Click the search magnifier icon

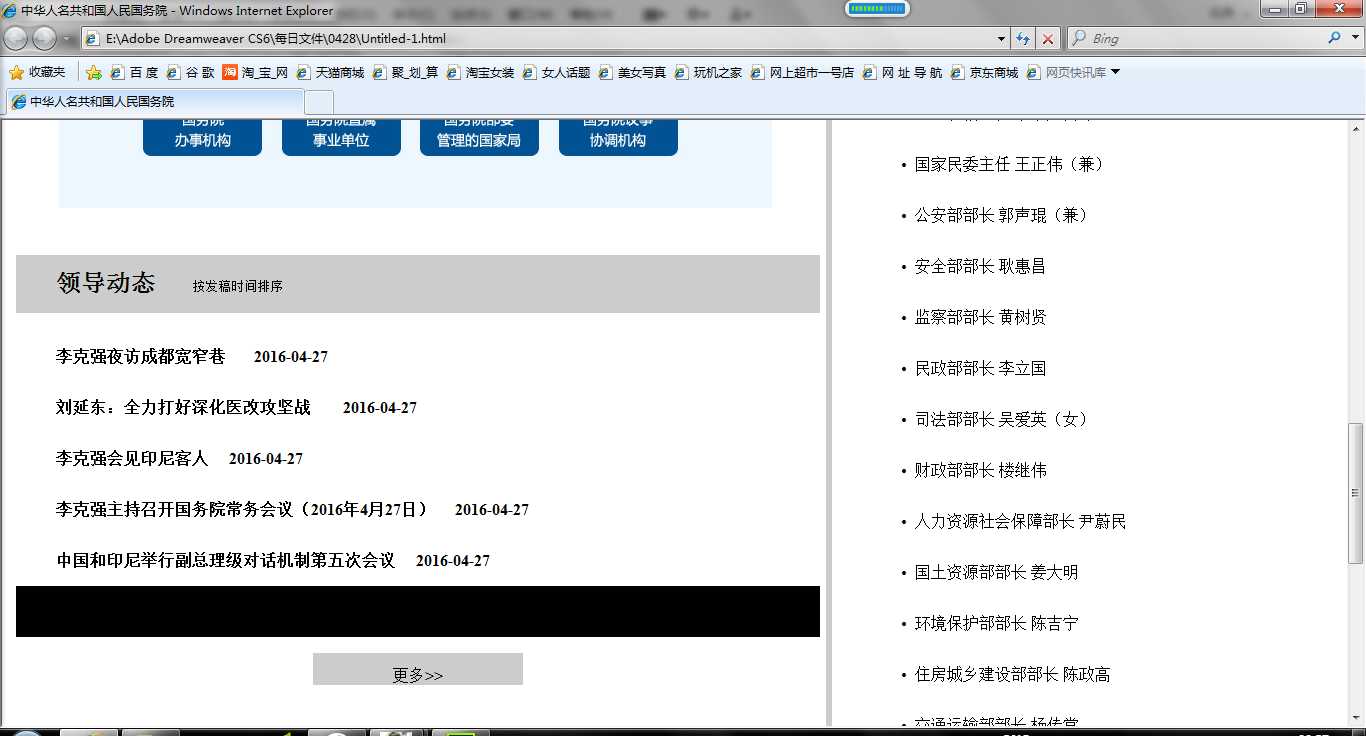(1334, 38)
